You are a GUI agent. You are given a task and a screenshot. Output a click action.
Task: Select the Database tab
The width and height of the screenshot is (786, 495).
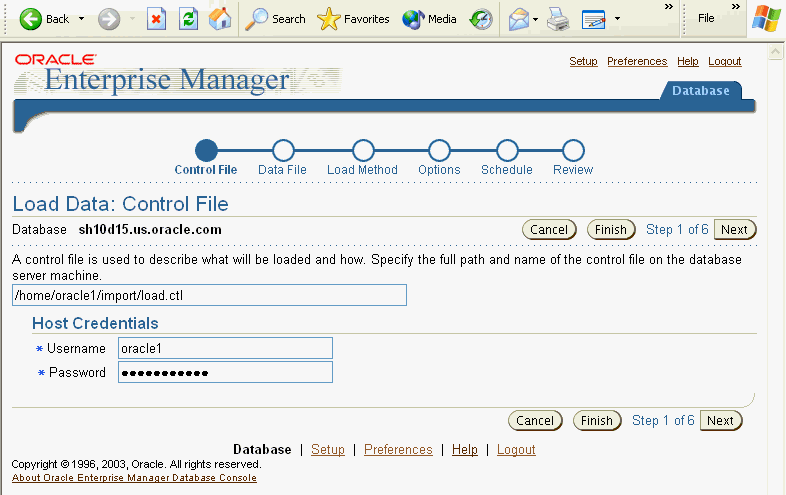point(700,91)
